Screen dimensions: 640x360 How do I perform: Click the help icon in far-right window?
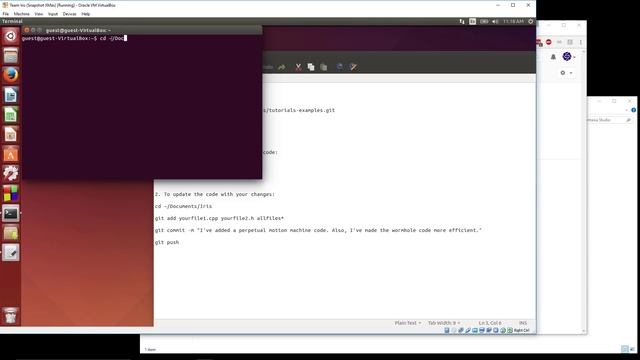[x=633, y=110]
